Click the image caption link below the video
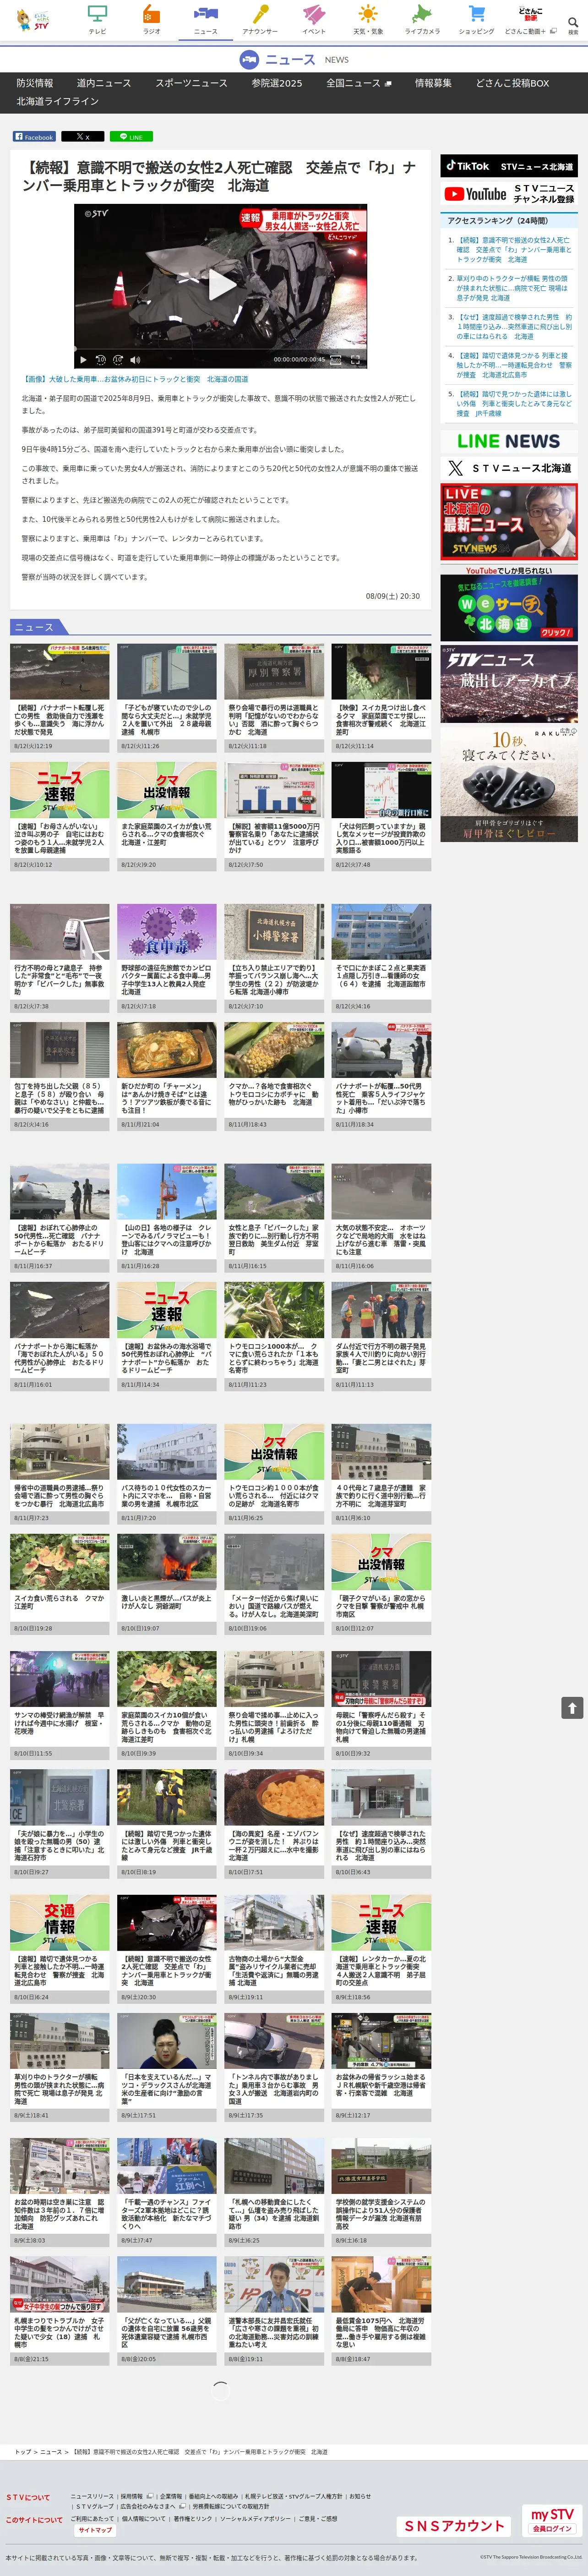The image size is (588, 2576). coord(135,379)
